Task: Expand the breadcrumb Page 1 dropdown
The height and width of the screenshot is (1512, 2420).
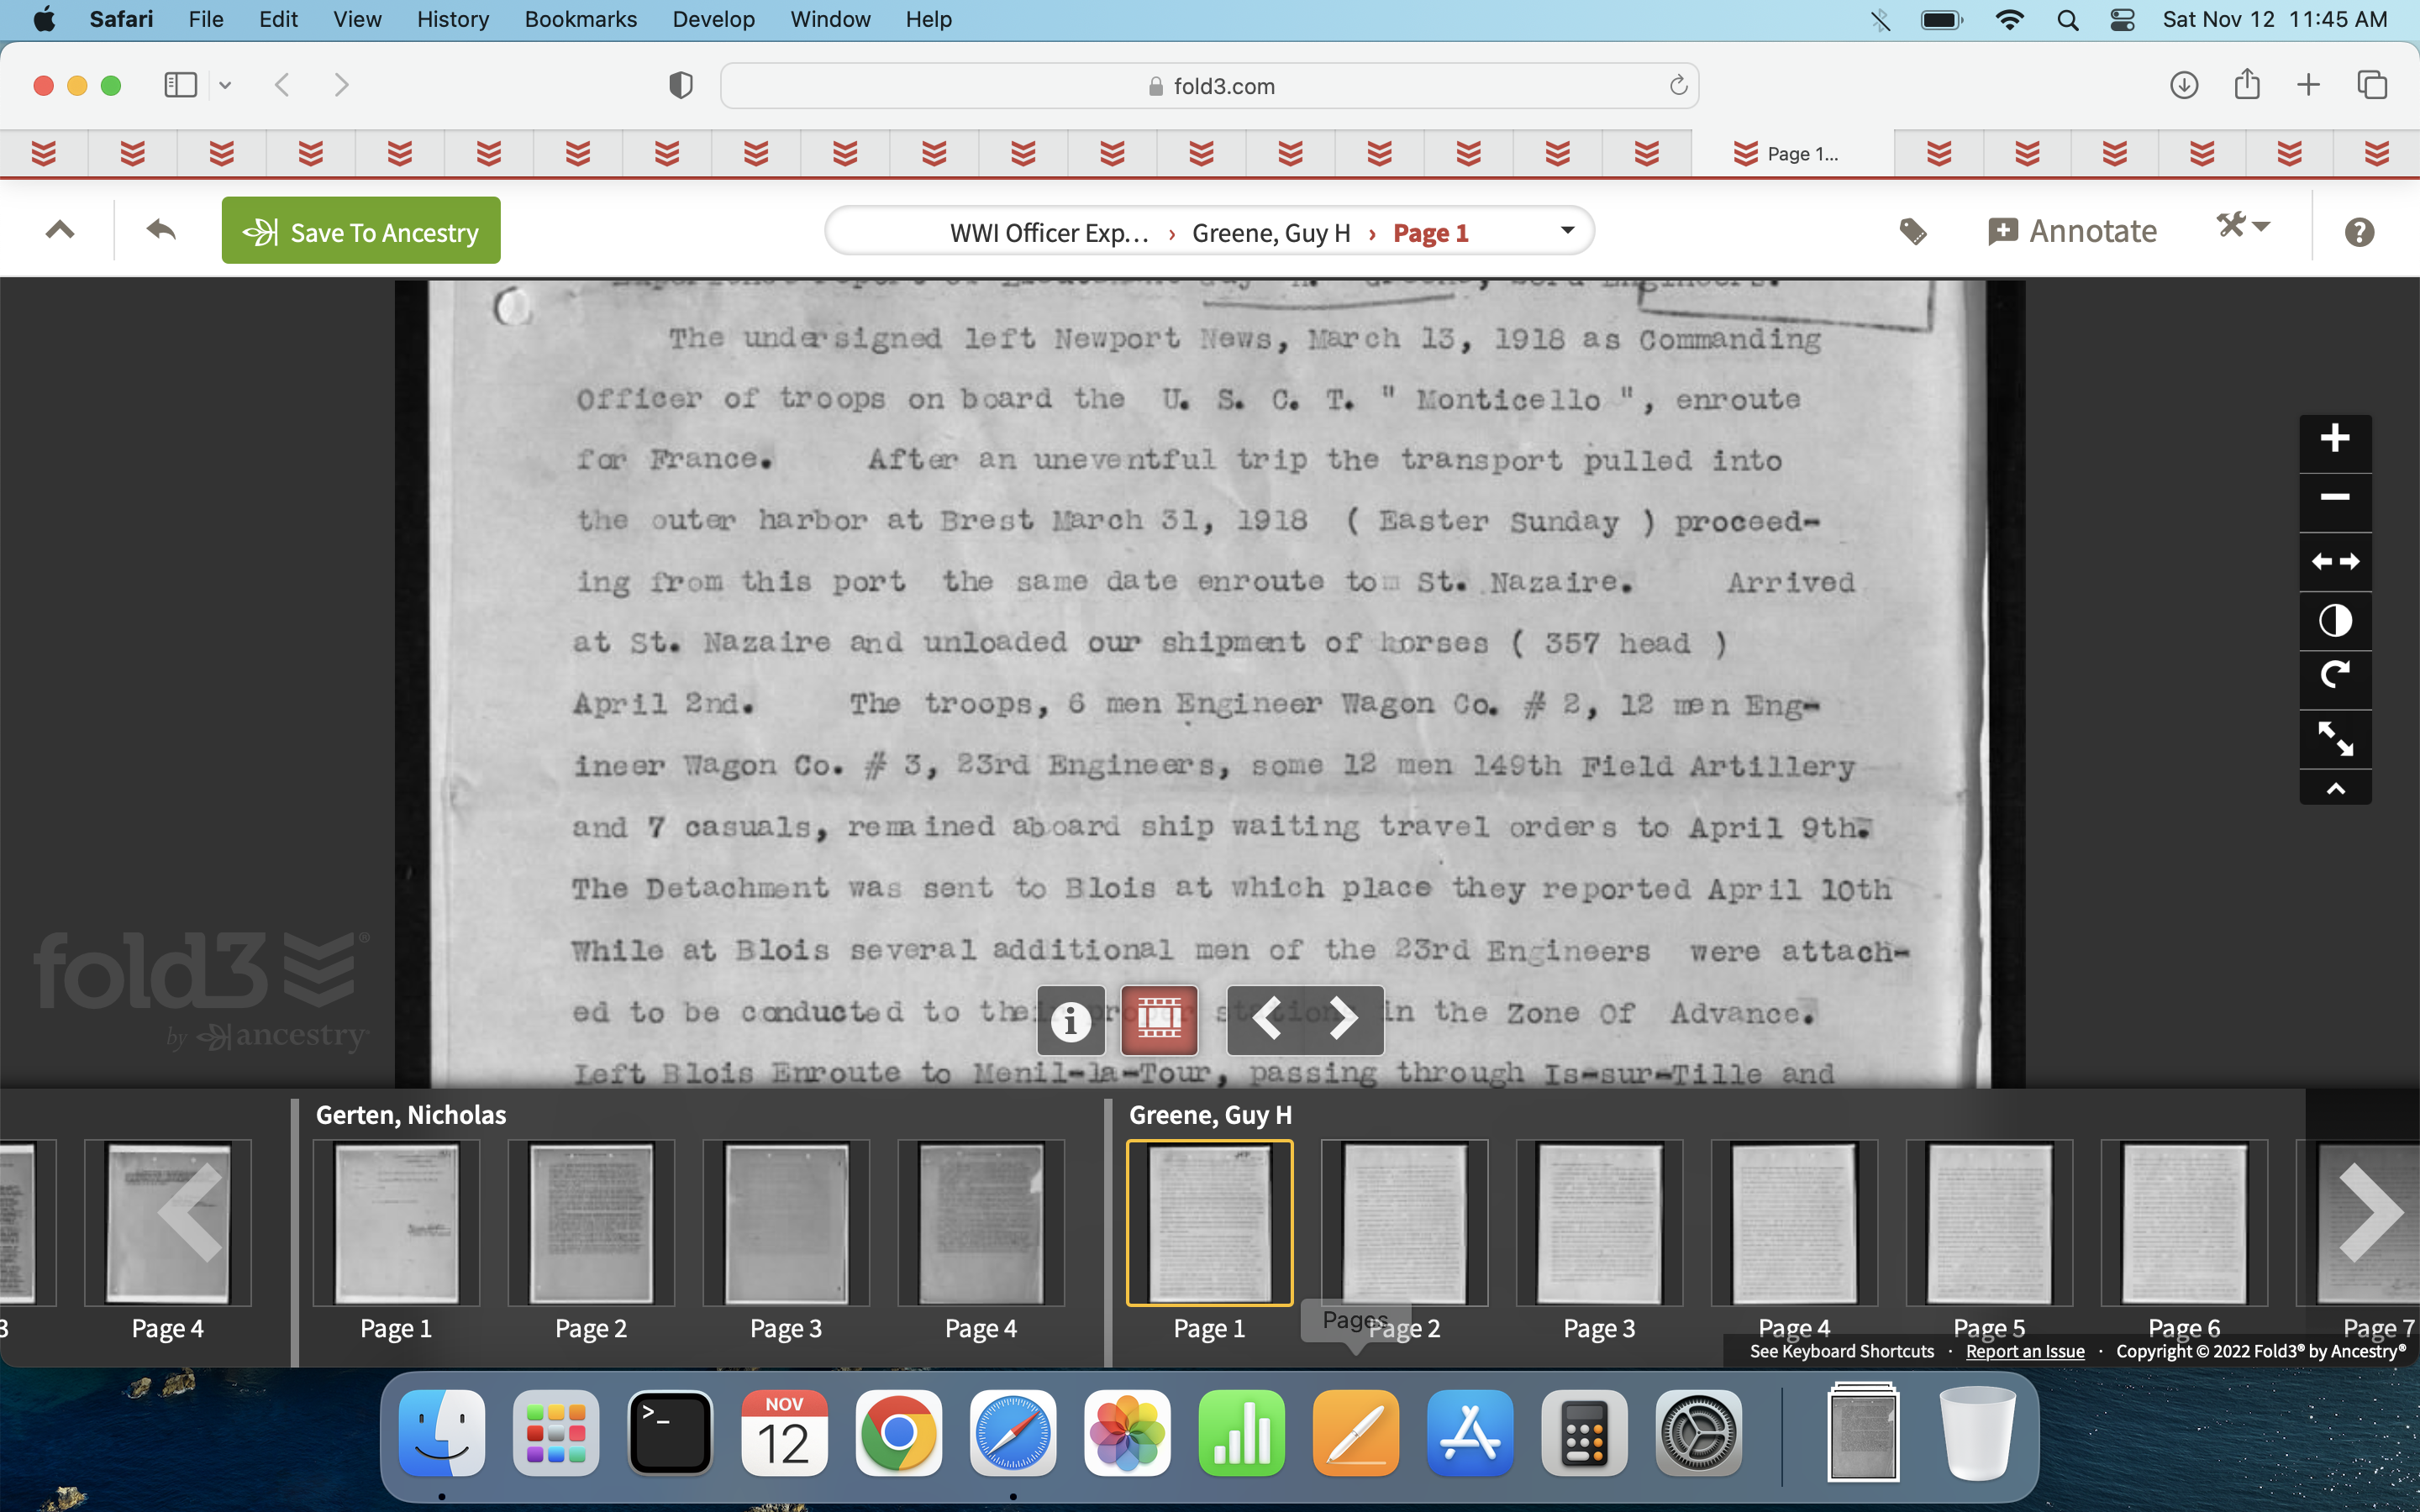Action: point(1567,231)
